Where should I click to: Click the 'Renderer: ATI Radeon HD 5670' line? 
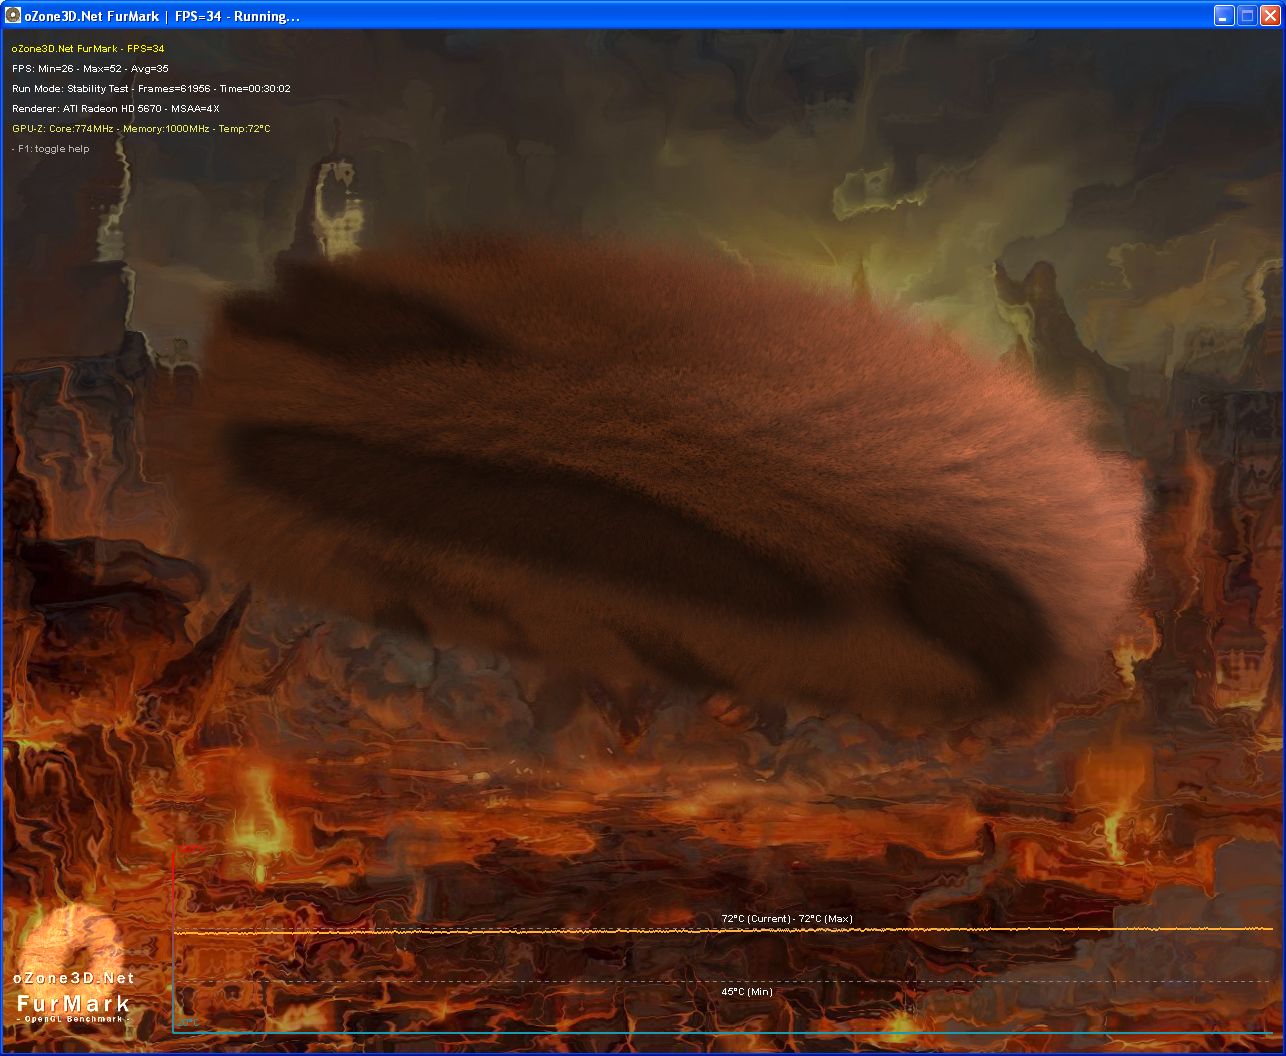pos(115,108)
